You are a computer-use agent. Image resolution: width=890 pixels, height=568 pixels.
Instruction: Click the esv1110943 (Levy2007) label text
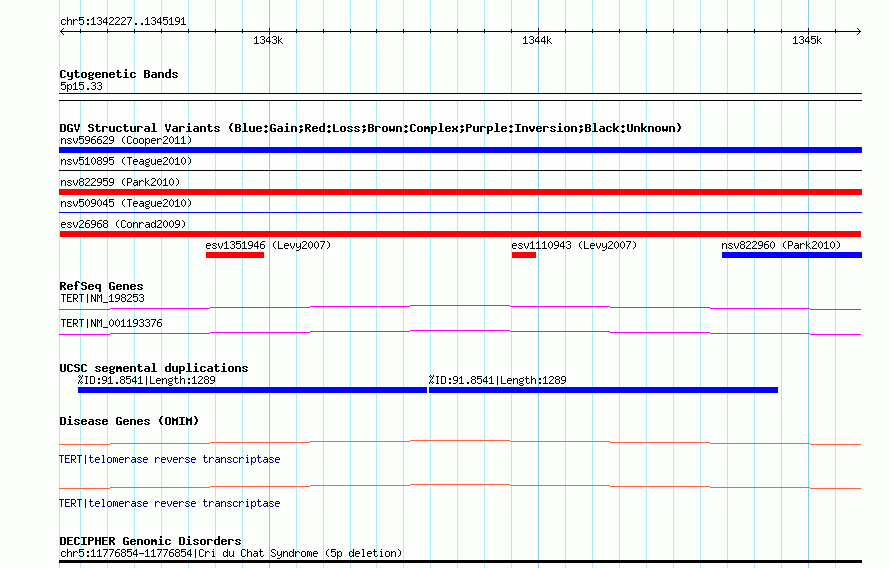[x=574, y=245]
